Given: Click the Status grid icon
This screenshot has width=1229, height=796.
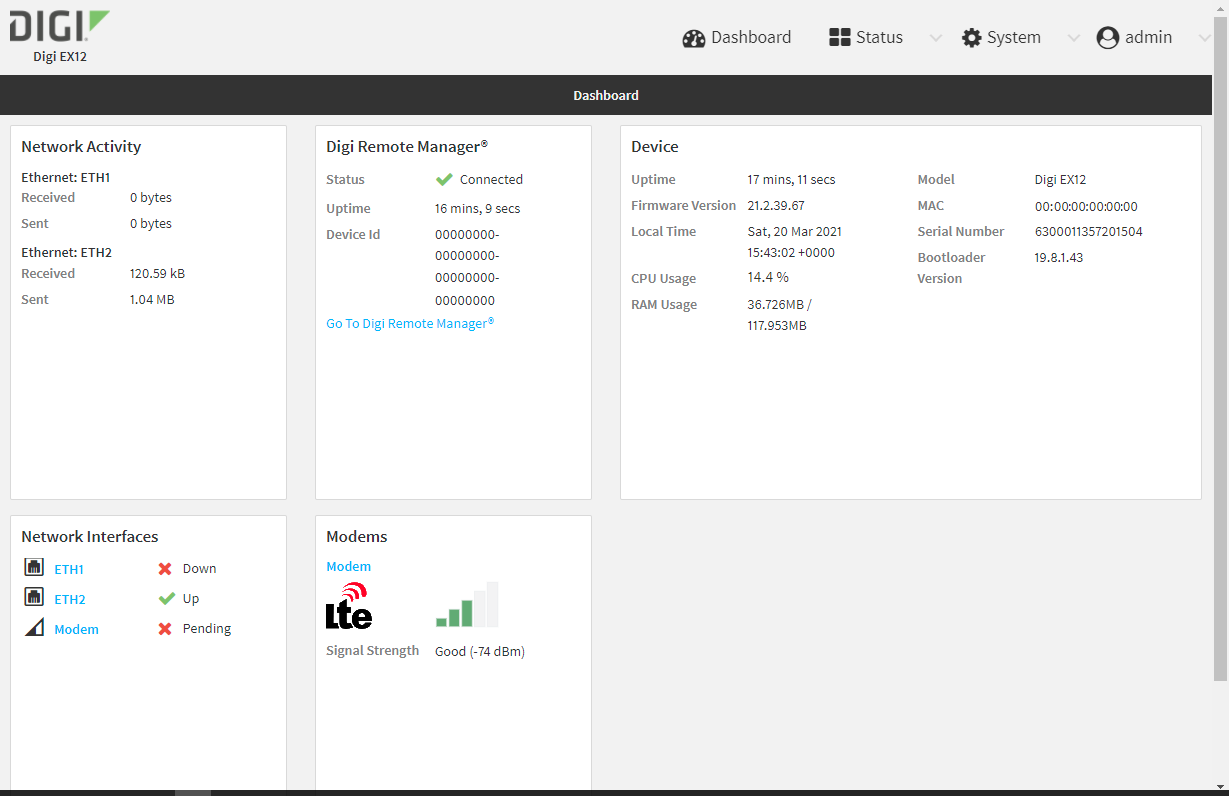Looking at the screenshot, I should click(x=839, y=37).
